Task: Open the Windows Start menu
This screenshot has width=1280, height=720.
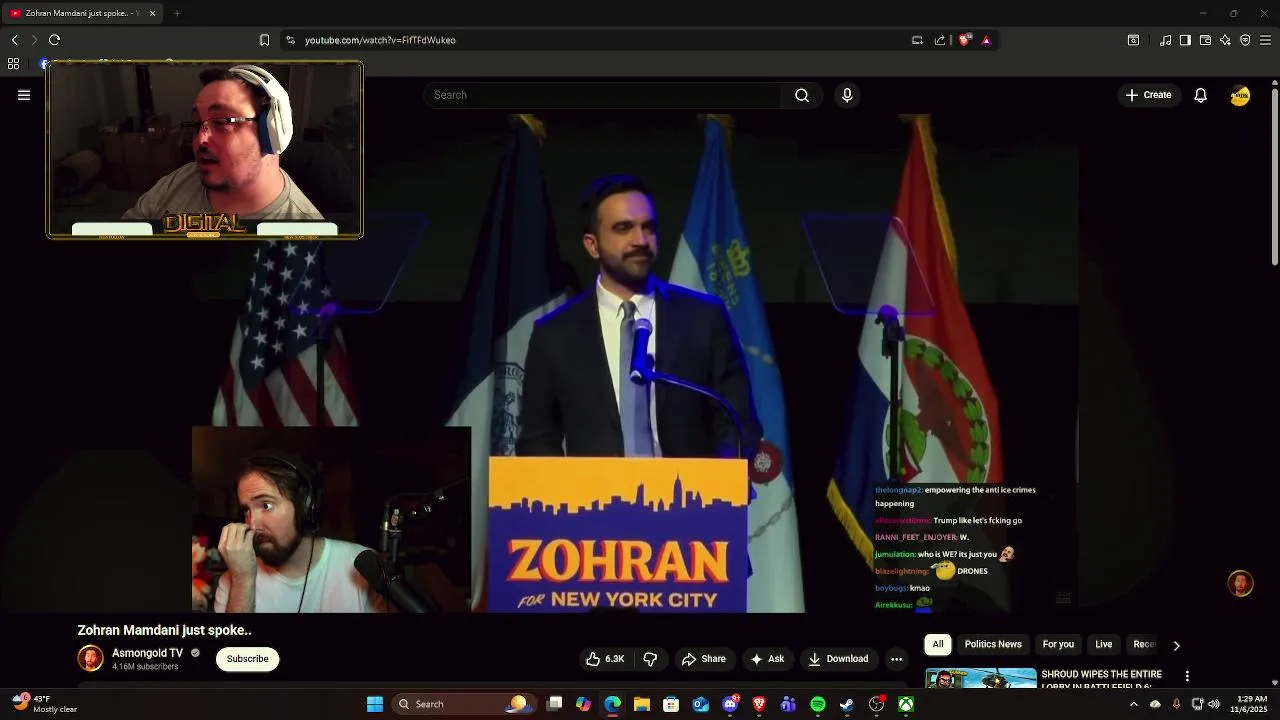Action: pyautogui.click(x=375, y=704)
